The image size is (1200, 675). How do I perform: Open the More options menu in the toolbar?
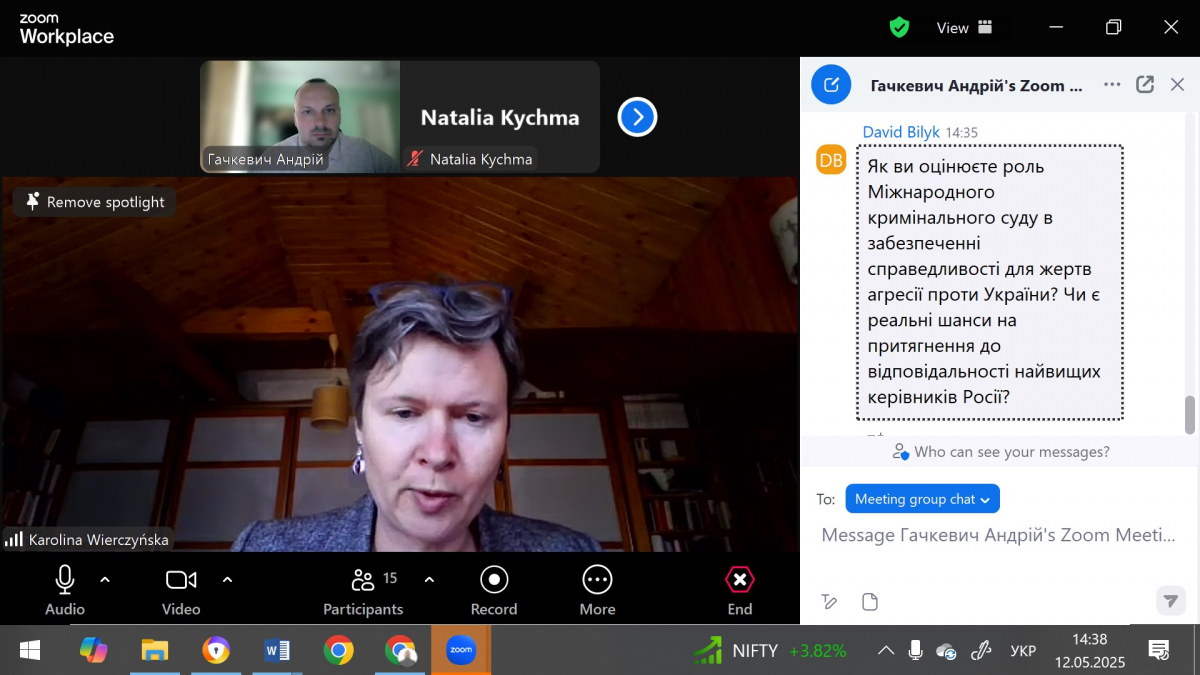point(597,590)
